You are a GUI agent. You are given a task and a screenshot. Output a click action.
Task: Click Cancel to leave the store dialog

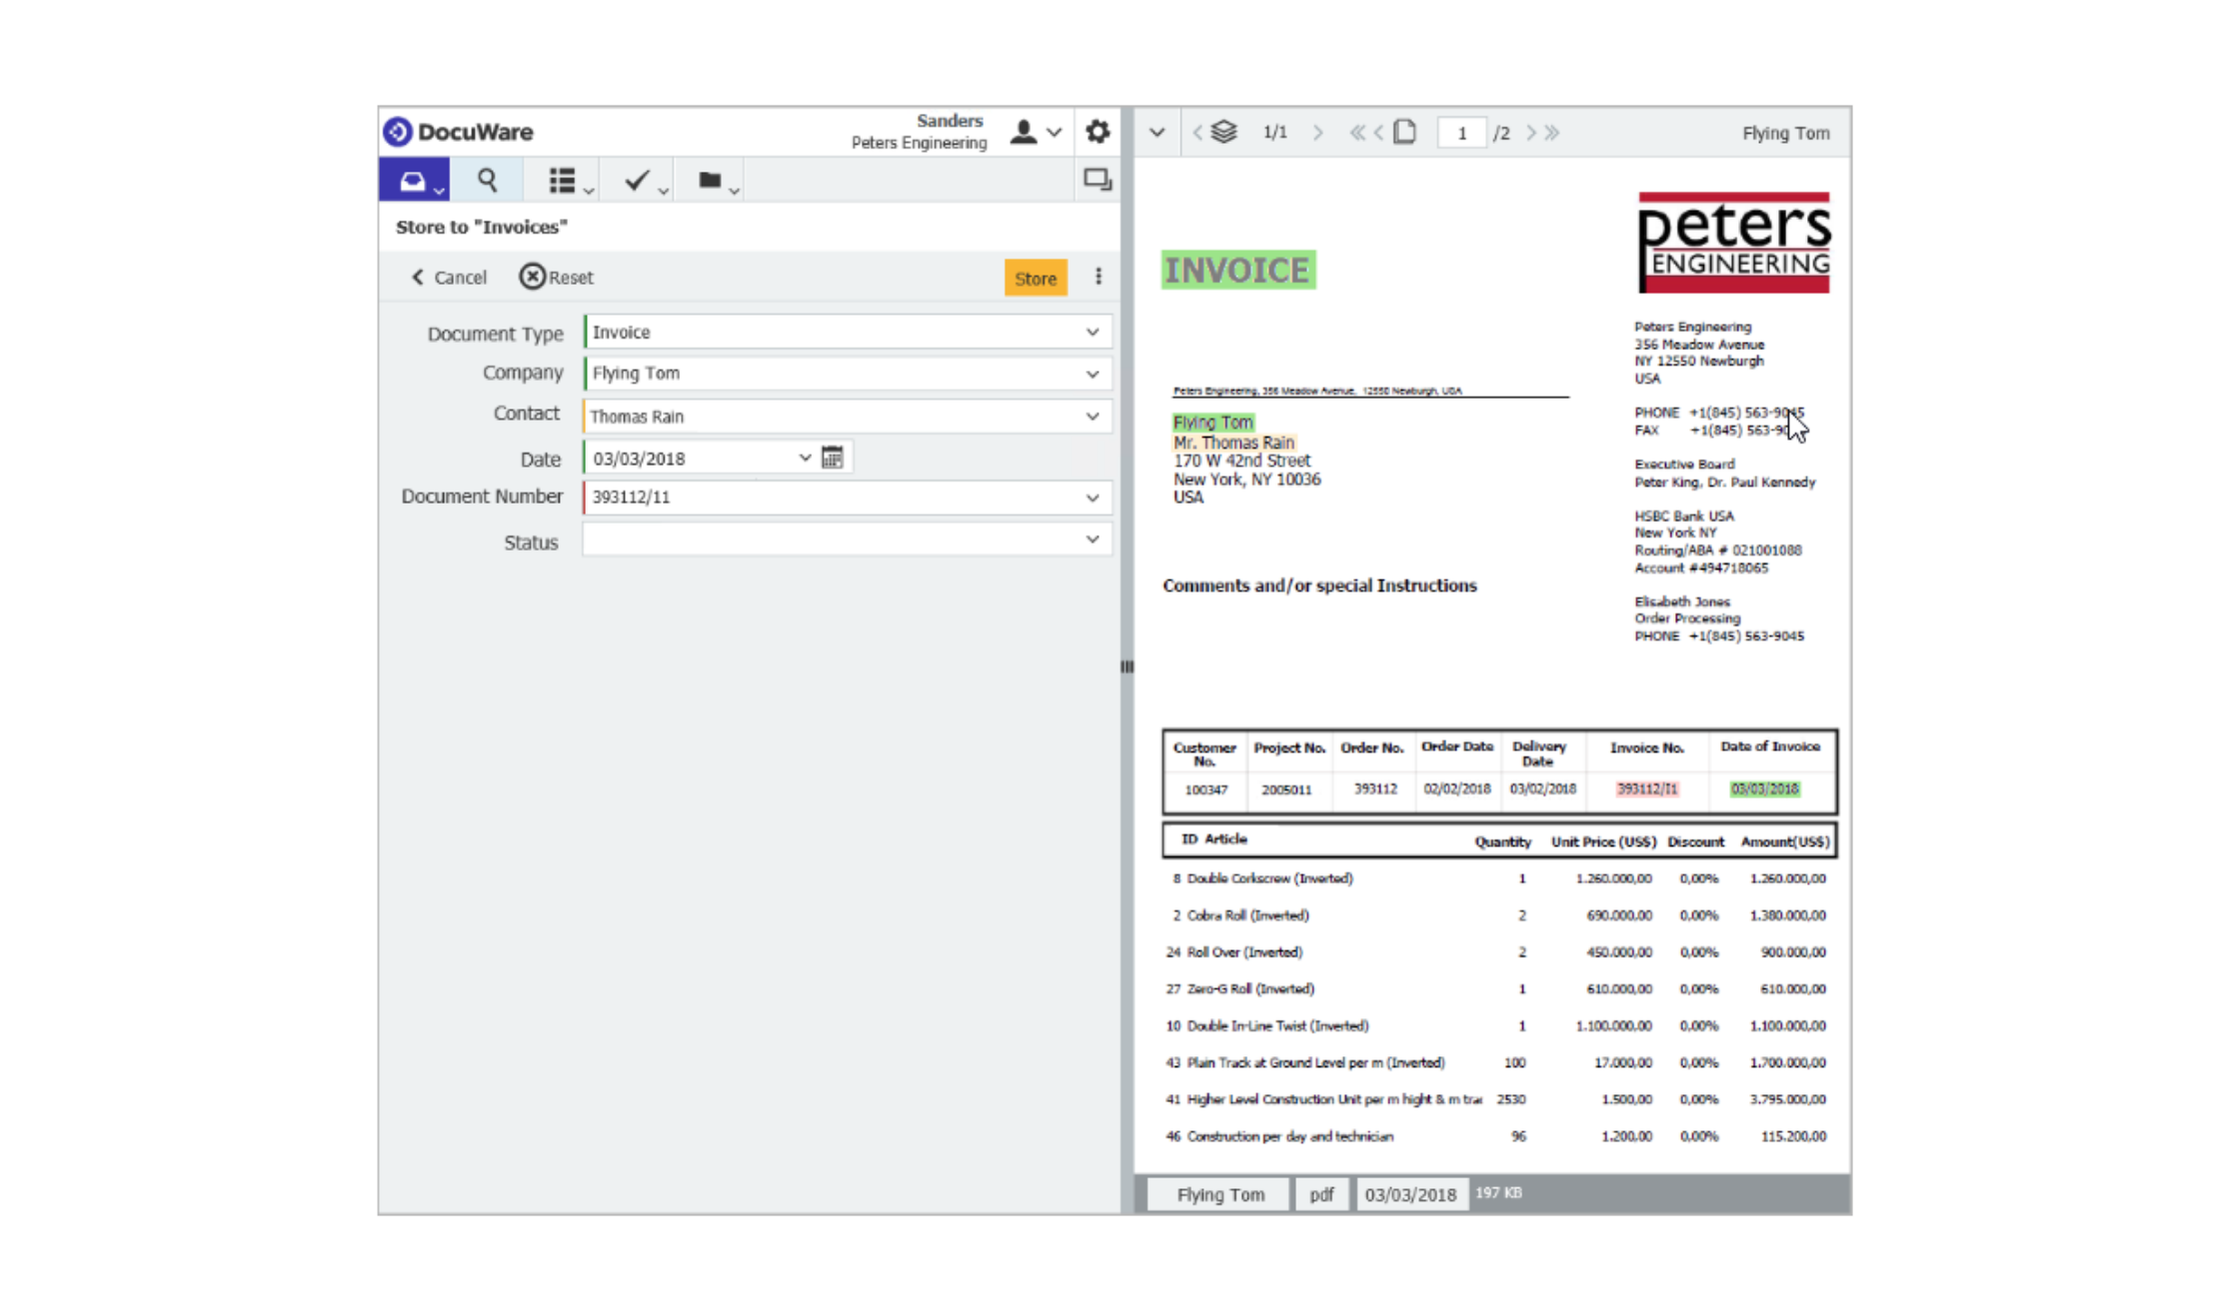click(449, 277)
